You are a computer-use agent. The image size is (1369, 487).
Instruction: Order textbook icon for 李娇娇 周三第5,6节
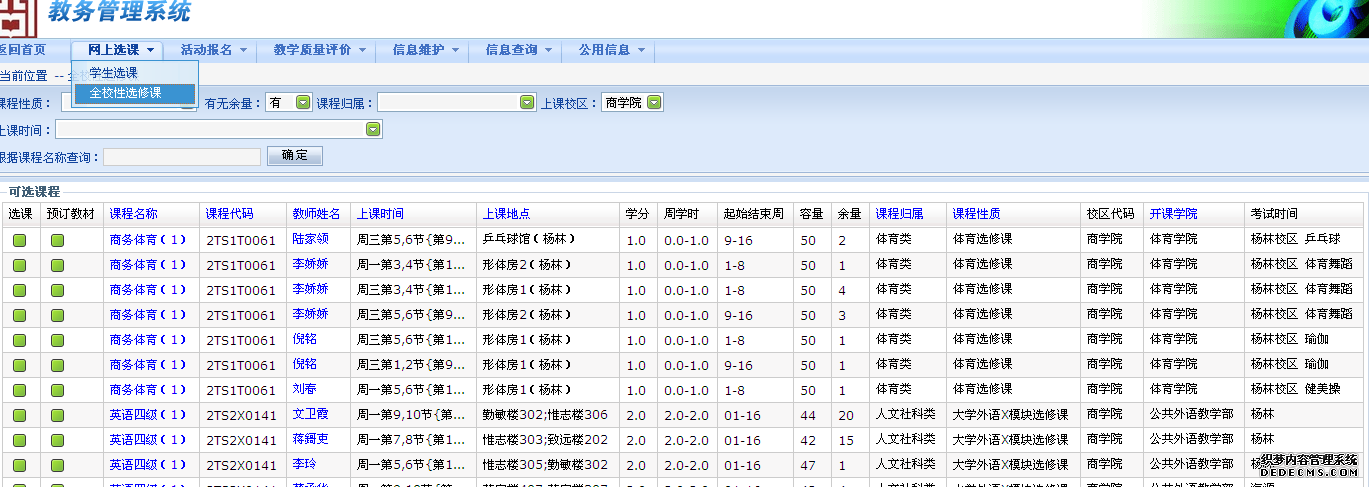[58, 315]
